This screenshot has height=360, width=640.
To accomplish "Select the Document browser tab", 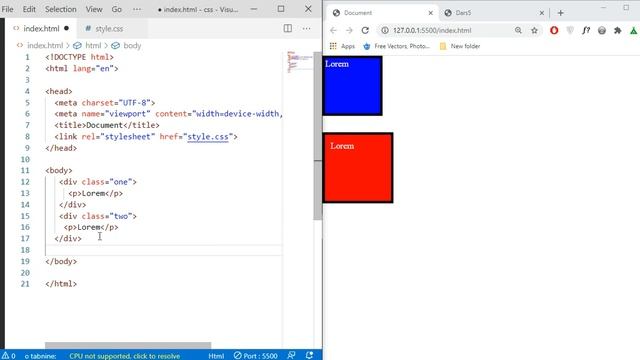I will [x=382, y=13].
